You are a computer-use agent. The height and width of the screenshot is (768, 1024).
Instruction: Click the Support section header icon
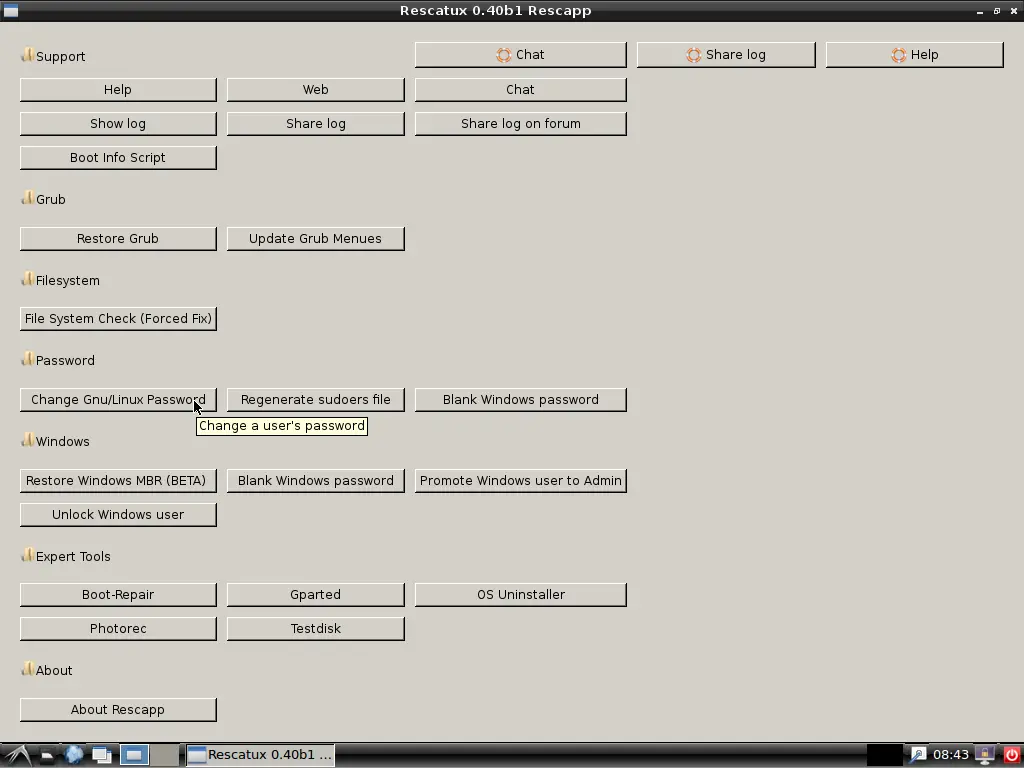click(x=27, y=54)
